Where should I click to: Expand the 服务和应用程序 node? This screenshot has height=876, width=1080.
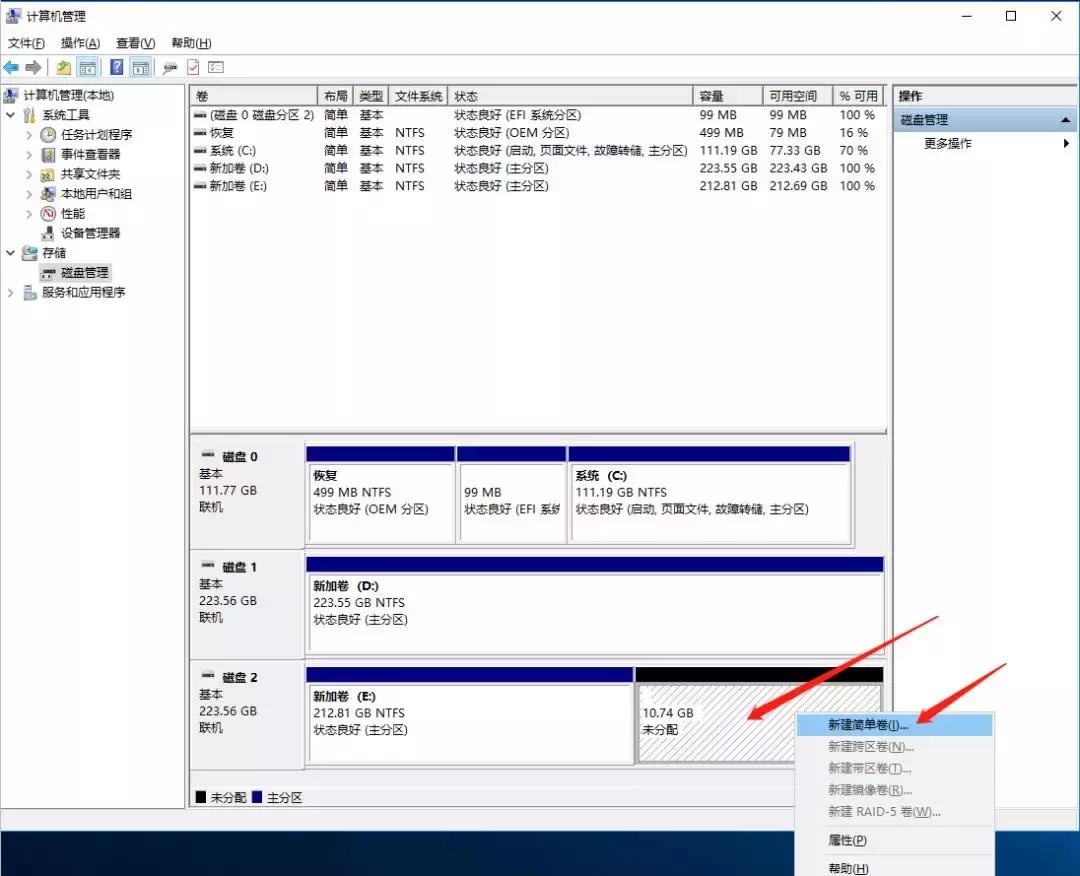(x=11, y=292)
